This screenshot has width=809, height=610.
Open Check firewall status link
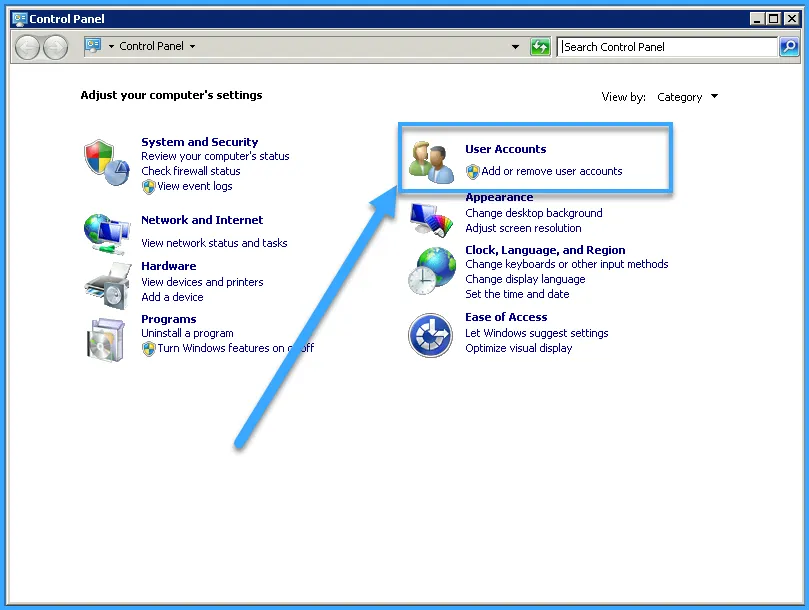(x=190, y=171)
